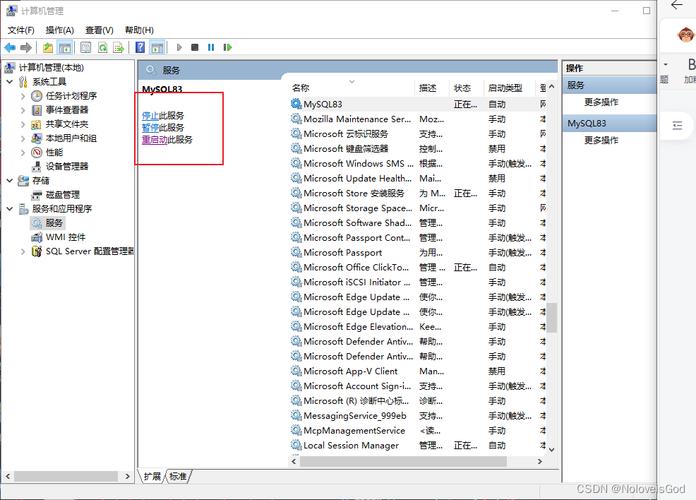Click the Back arrow toolbar icon
The width and height of the screenshot is (696, 500).
click(x=10, y=47)
